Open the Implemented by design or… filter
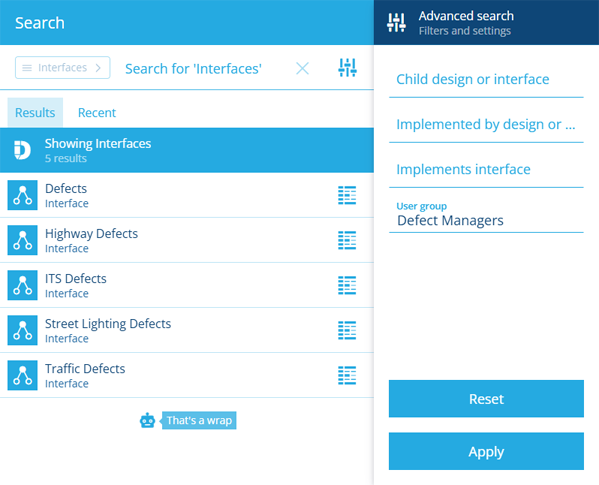 click(486, 124)
